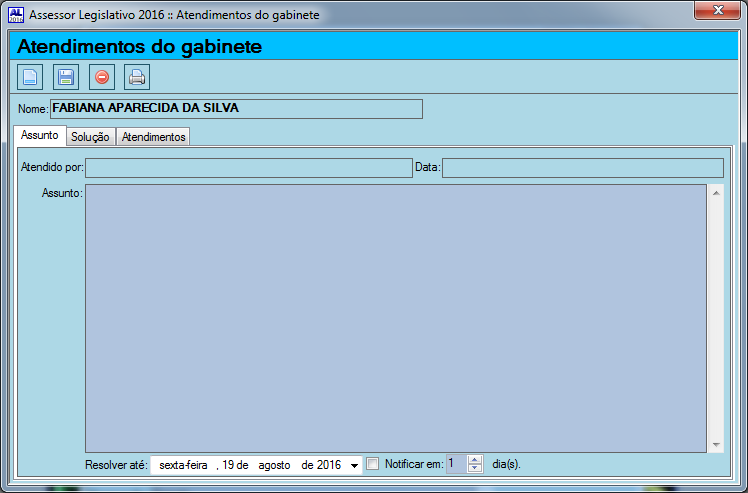Screen dimensions: 748x493
Task: Select the Assunto tab
Action: pyautogui.click(x=40, y=136)
